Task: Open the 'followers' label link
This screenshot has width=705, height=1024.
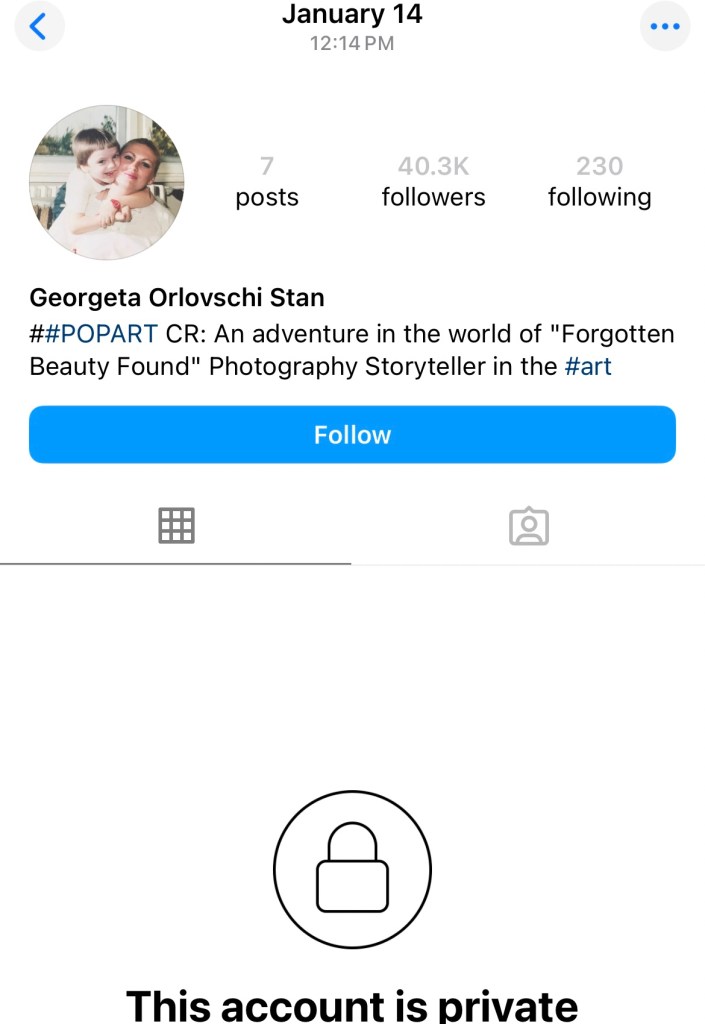Action: click(x=433, y=197)
